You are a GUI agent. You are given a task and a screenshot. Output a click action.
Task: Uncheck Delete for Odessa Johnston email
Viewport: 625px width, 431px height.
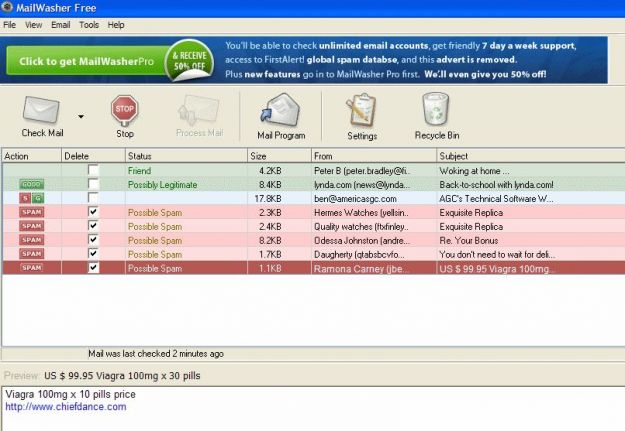(x=93, y=240)
